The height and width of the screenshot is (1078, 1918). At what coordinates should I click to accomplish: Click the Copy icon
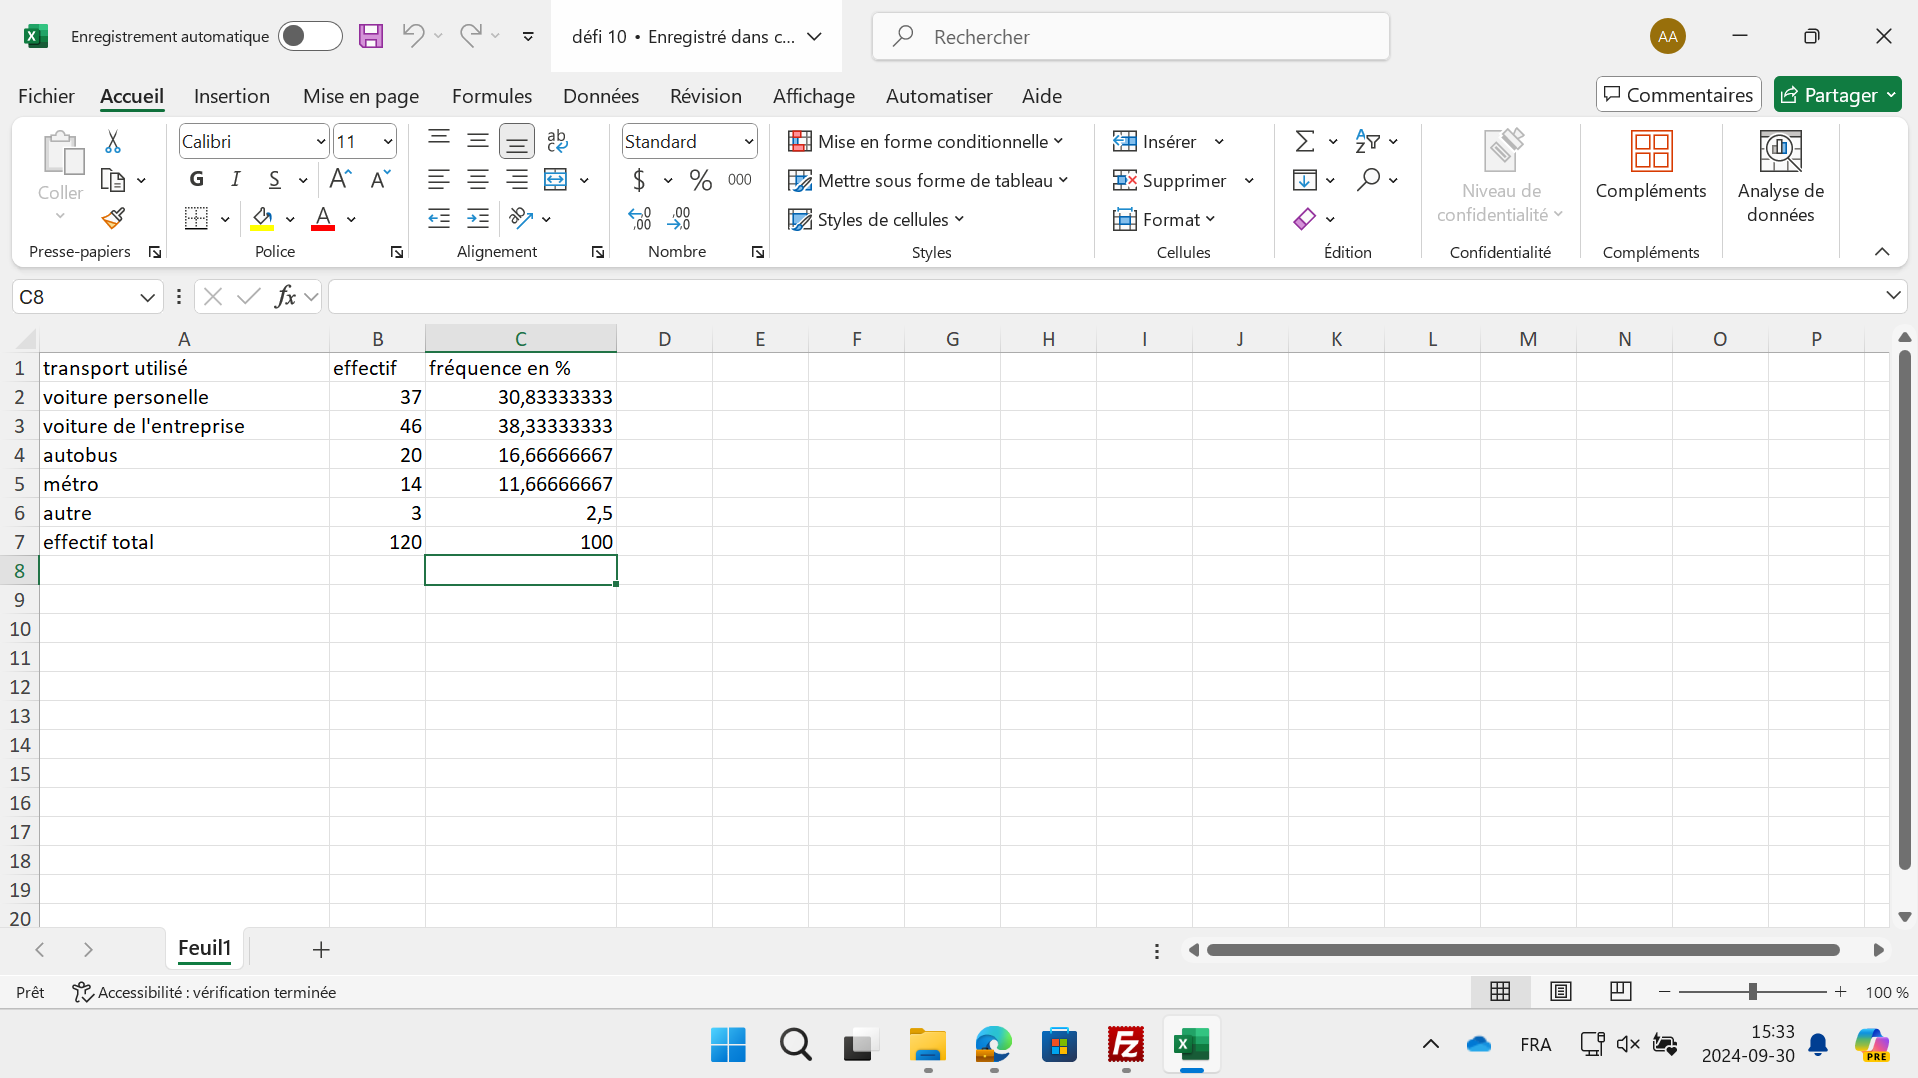click(x=113, y=180)
